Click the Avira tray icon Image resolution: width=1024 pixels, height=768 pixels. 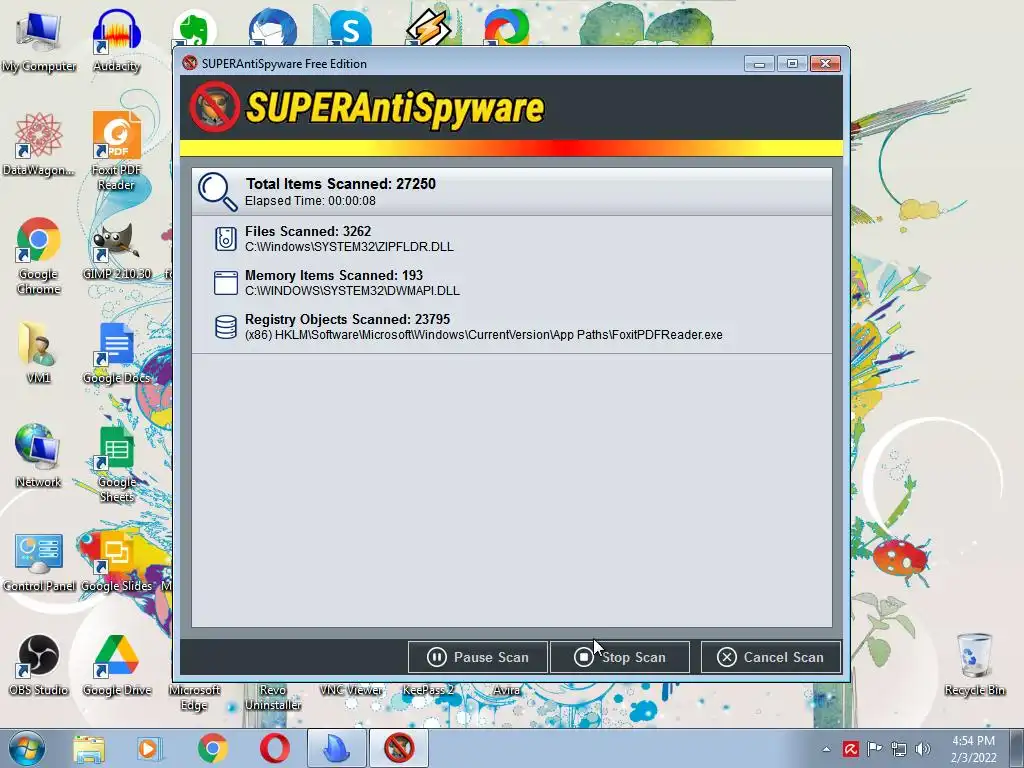tap(850, 749)
